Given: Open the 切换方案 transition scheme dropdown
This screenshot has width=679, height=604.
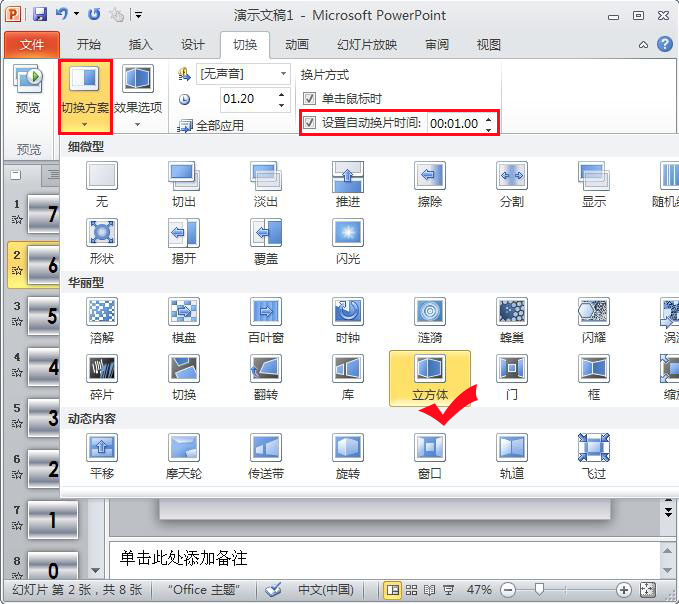Looking at the screenshot, I should pyautogui.click(x=85, y=97).
